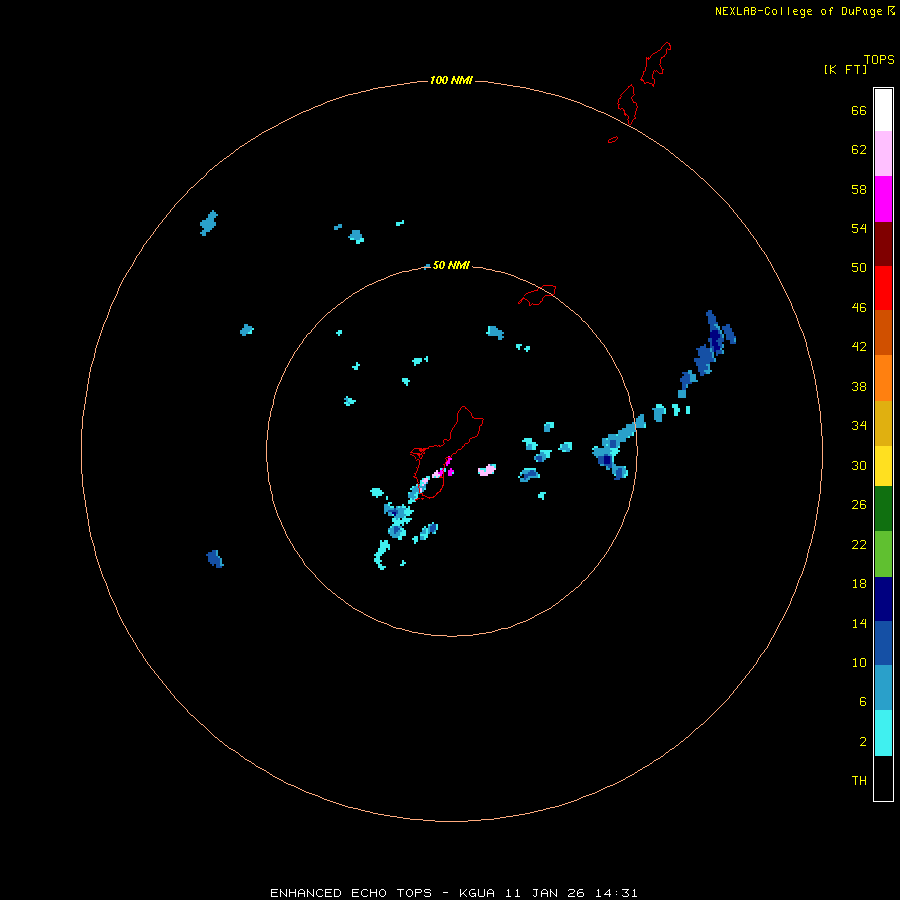Select the navy blue legend swatch

(883, 599)
